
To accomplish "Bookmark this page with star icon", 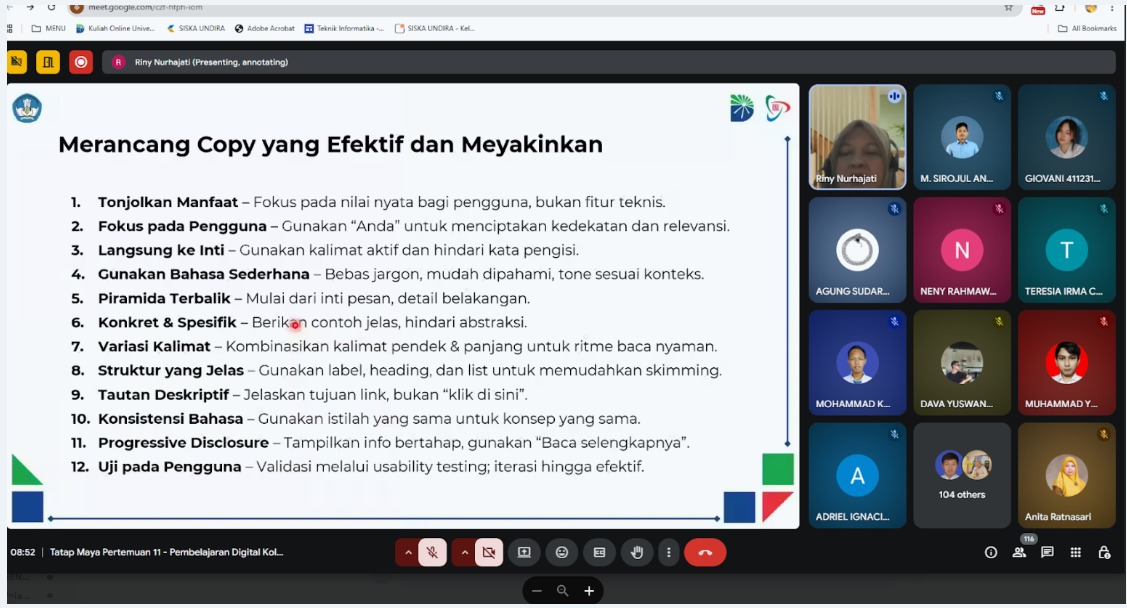I will [1008, 7].
